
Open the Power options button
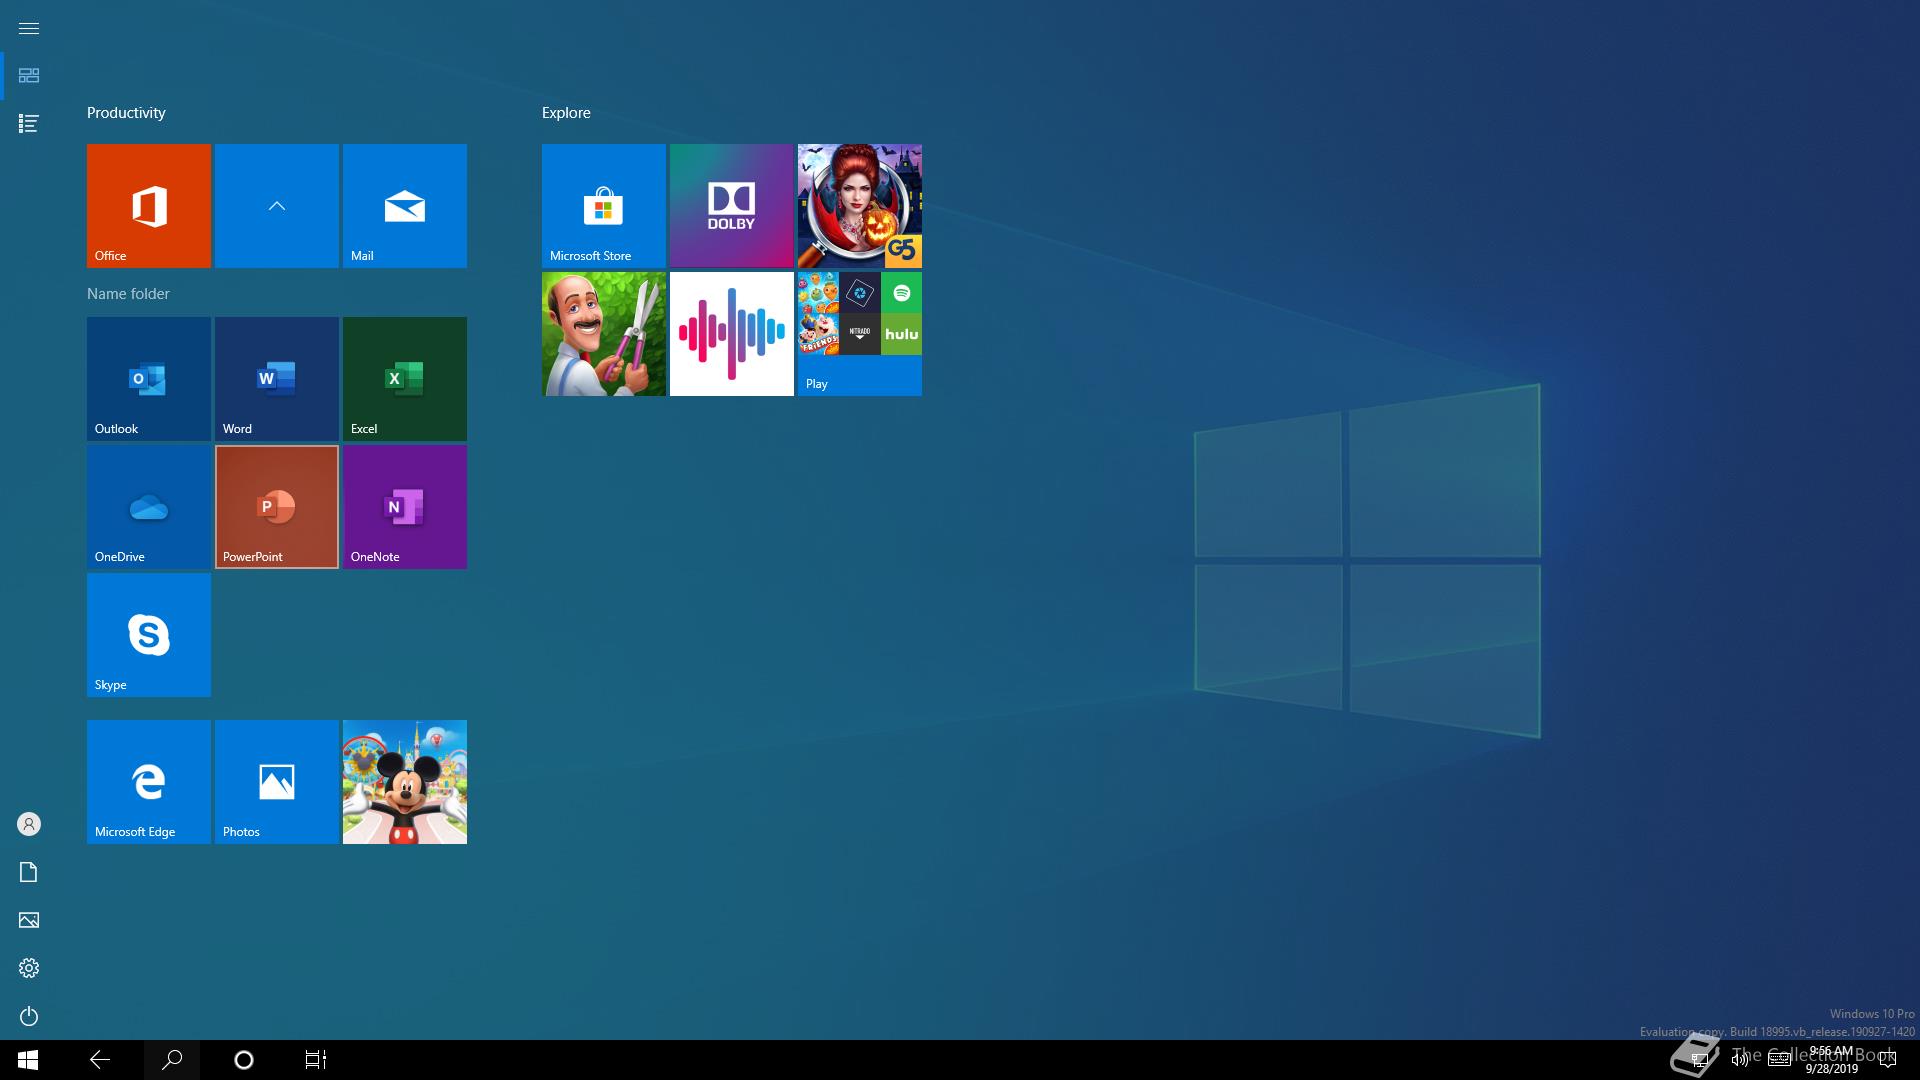29,1016
